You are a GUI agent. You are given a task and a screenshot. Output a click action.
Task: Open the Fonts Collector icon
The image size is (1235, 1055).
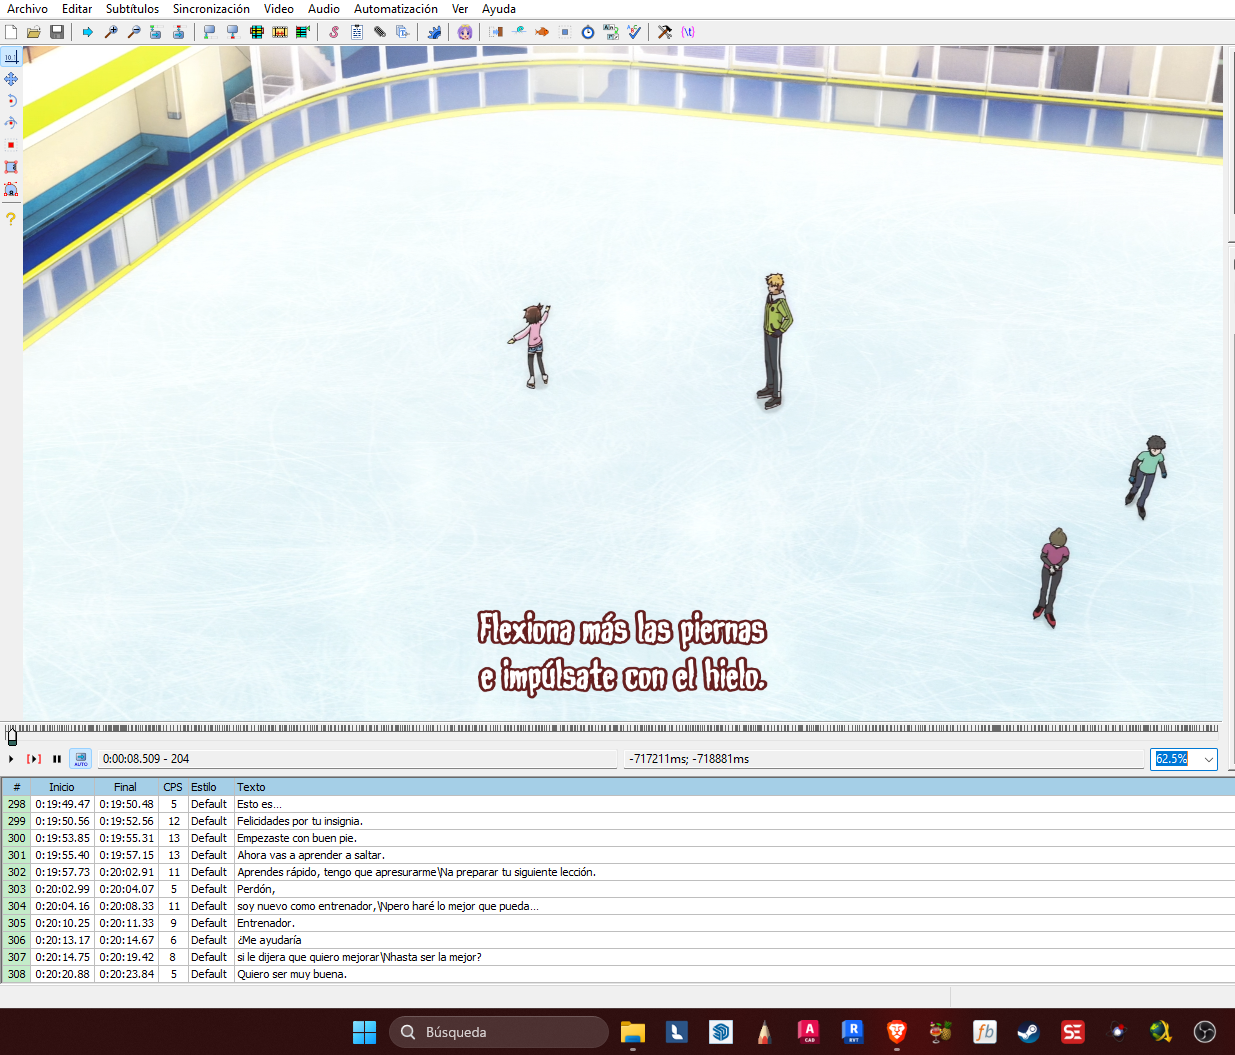(x=403, y=32)
